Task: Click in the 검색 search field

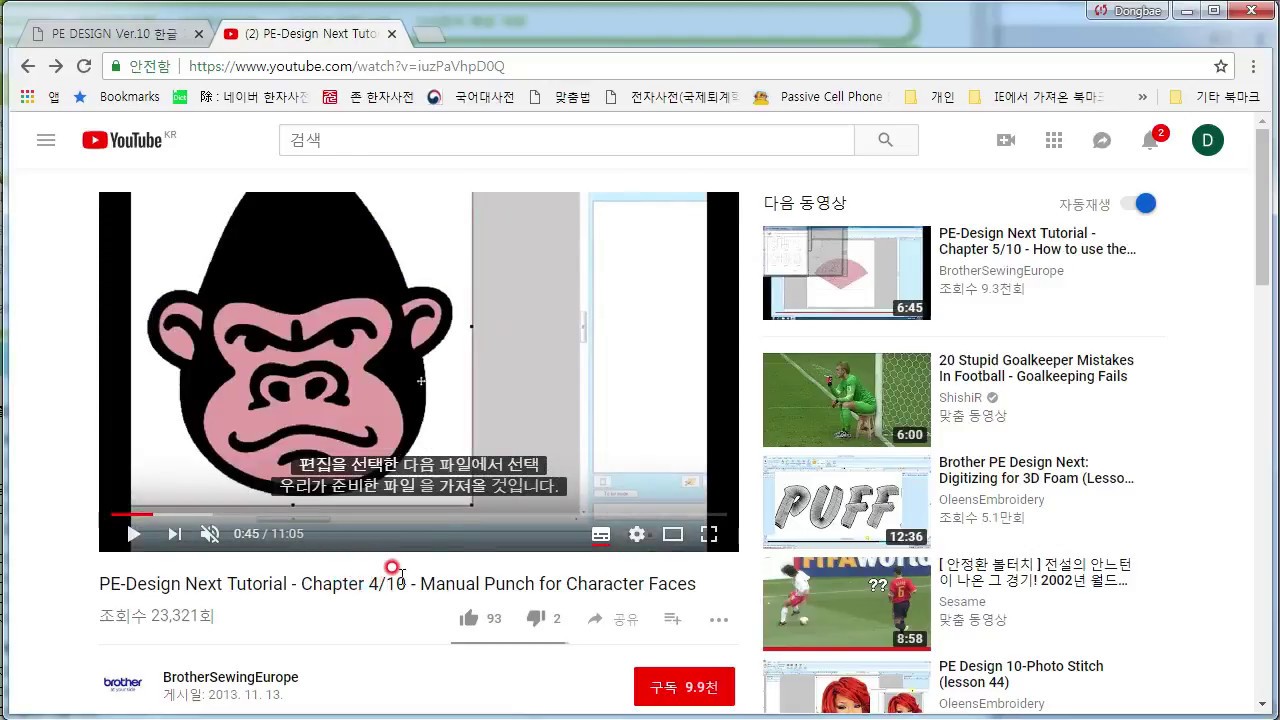Action: [567, 140]
